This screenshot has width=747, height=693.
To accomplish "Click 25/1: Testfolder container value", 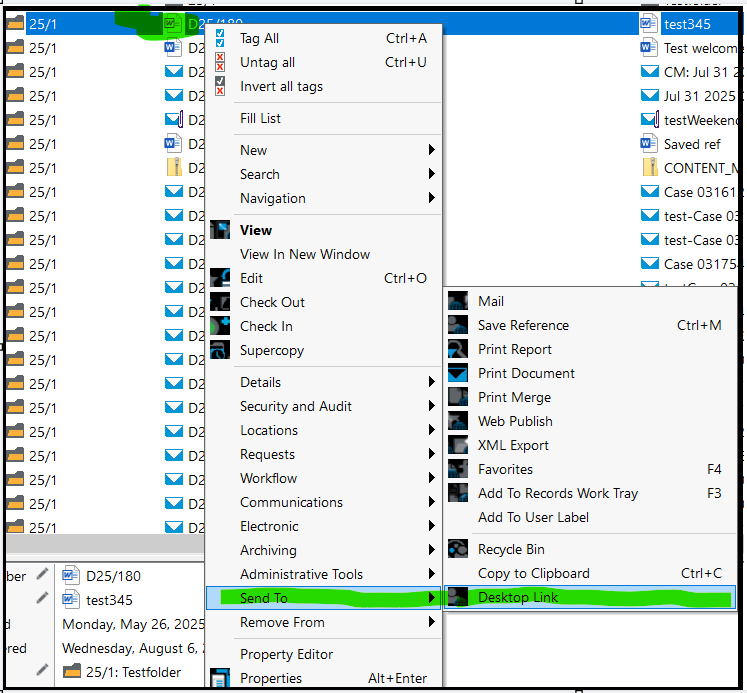I will (133, 672).
